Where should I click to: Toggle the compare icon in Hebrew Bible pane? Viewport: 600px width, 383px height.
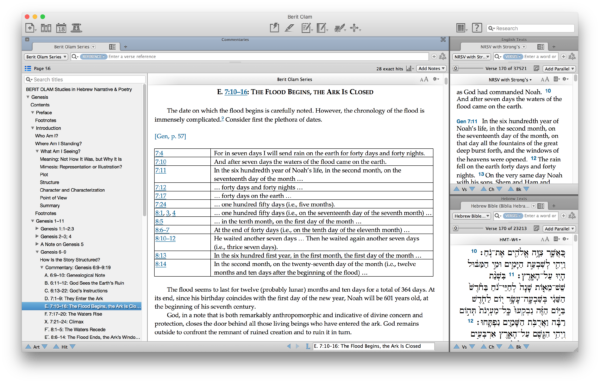click(536, 228)
